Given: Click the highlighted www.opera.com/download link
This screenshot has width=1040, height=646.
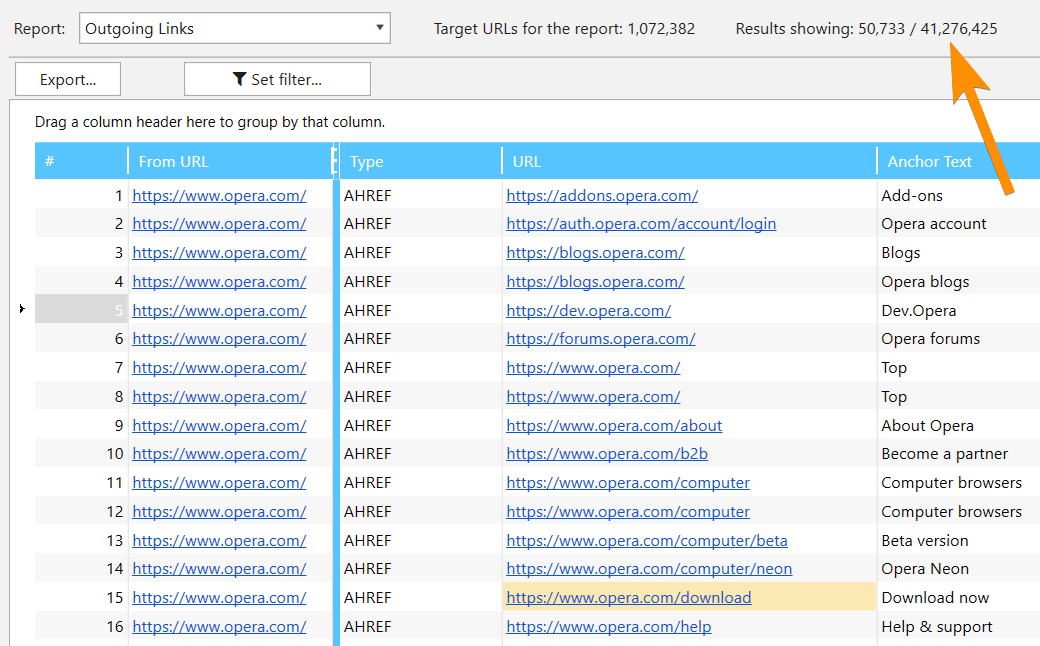Looking at the screenshot, I should tap(629, 598).
